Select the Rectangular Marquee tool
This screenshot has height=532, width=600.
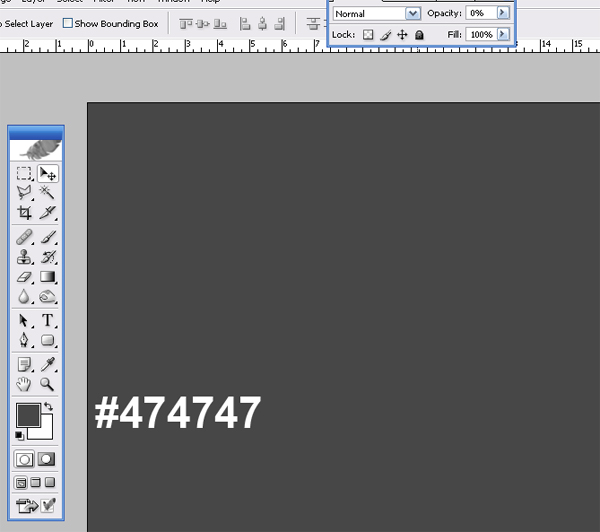pos(24,173)
